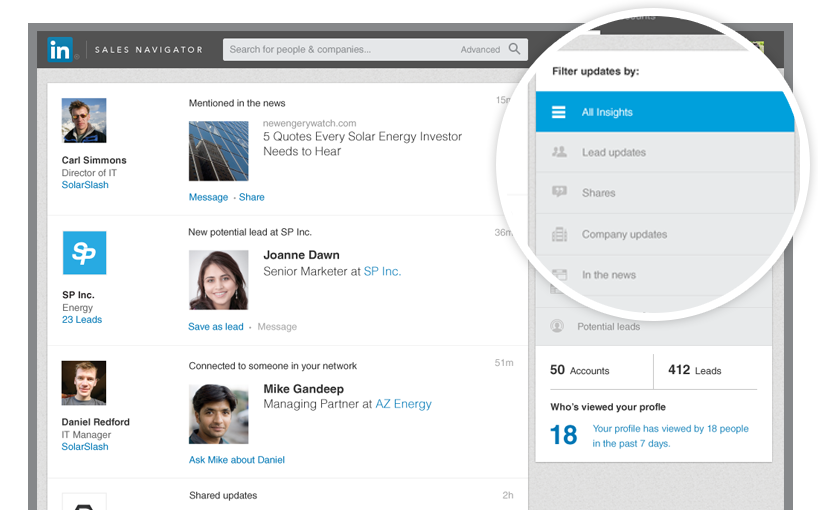Click the Shares speech bubble icon
Image resolution: width=818 pixels, height=510 pixels.
point(559,192)
